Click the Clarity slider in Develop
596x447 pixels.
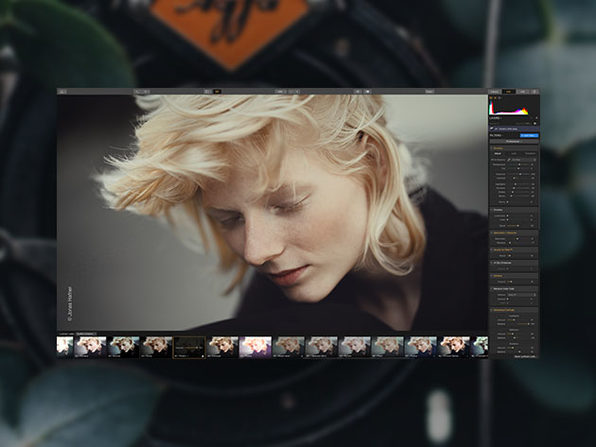point(518,202)
